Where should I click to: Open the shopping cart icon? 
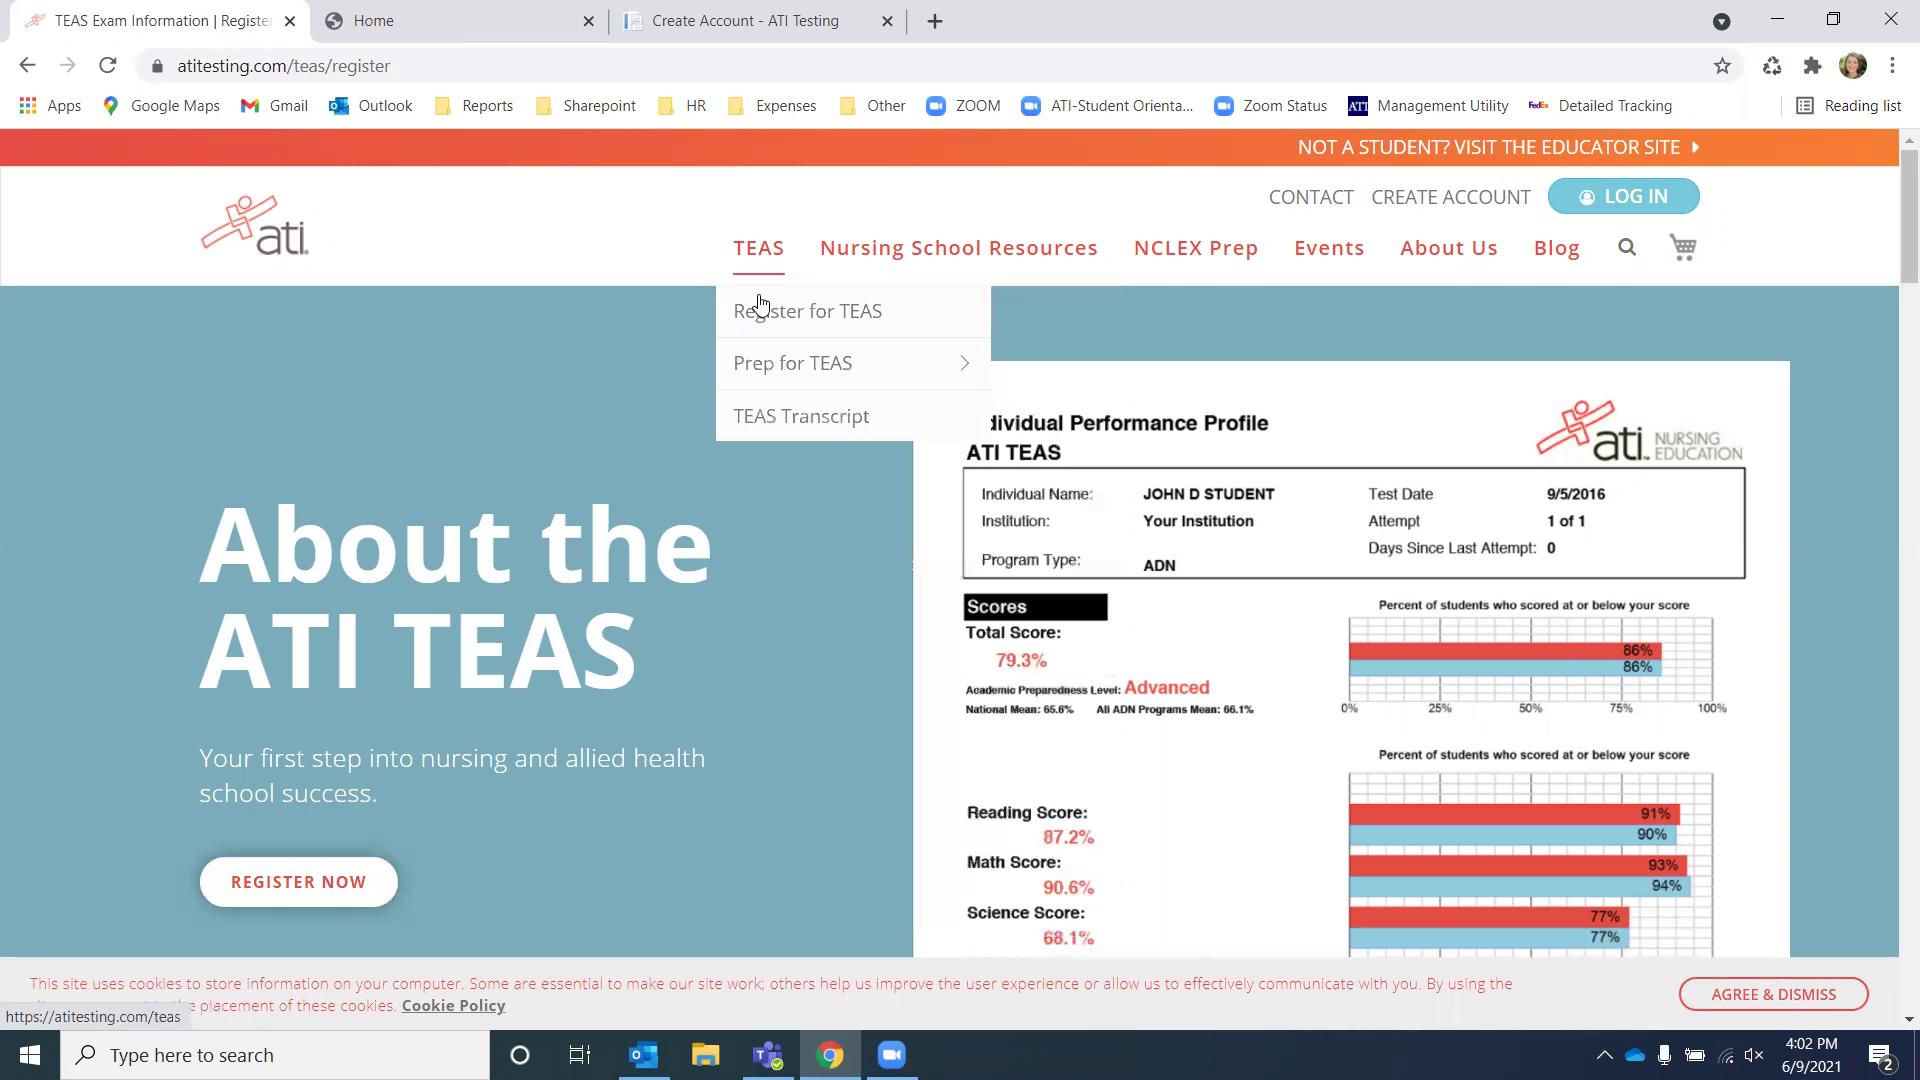[1683, 247]
